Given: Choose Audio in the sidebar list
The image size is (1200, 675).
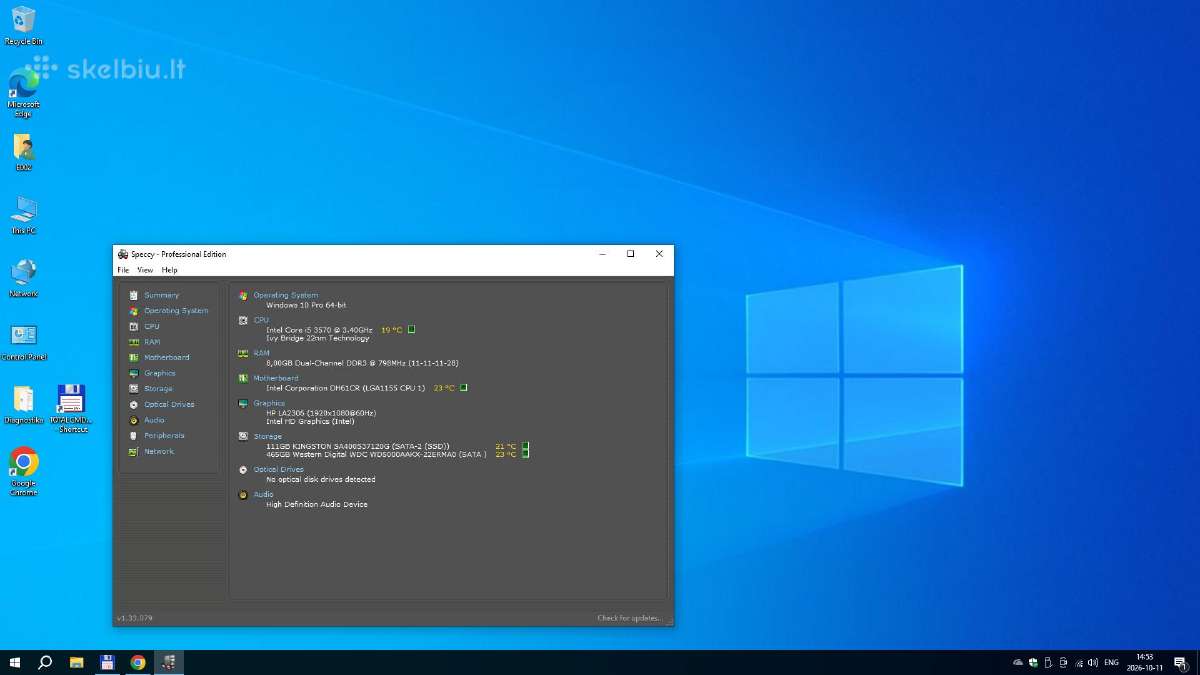Looking at the screenshot, I should 154,420.
